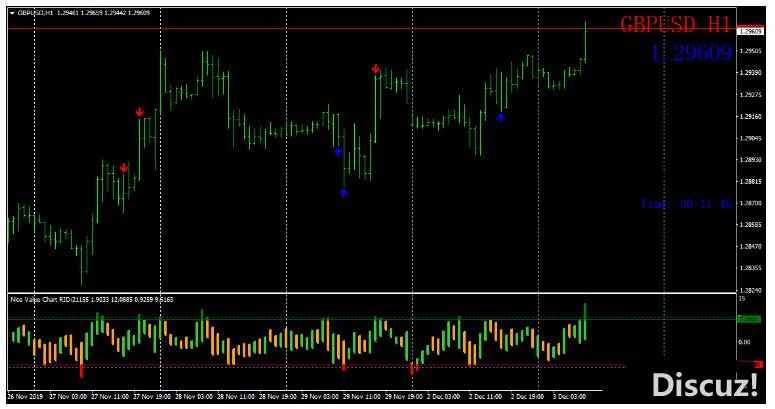Click price axis value 1.29045
The height and width of the screenshot is (409, 775).
tap(749, 138)
